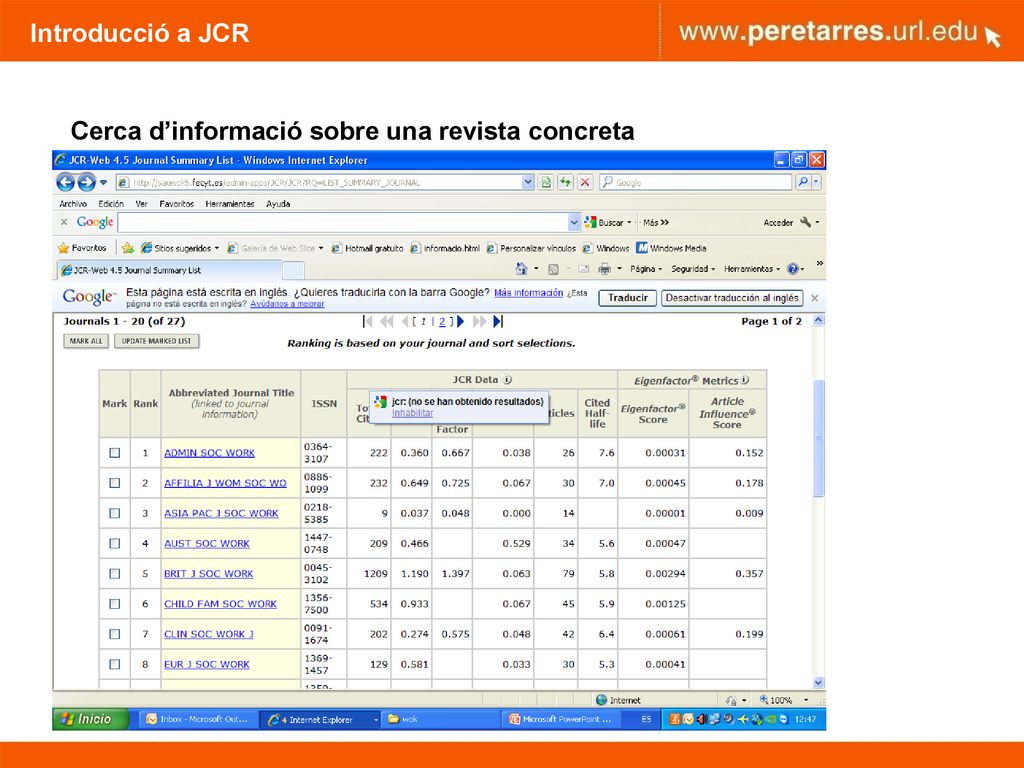Go to page 2 link

pyautogui.click(x=442, y=321)
